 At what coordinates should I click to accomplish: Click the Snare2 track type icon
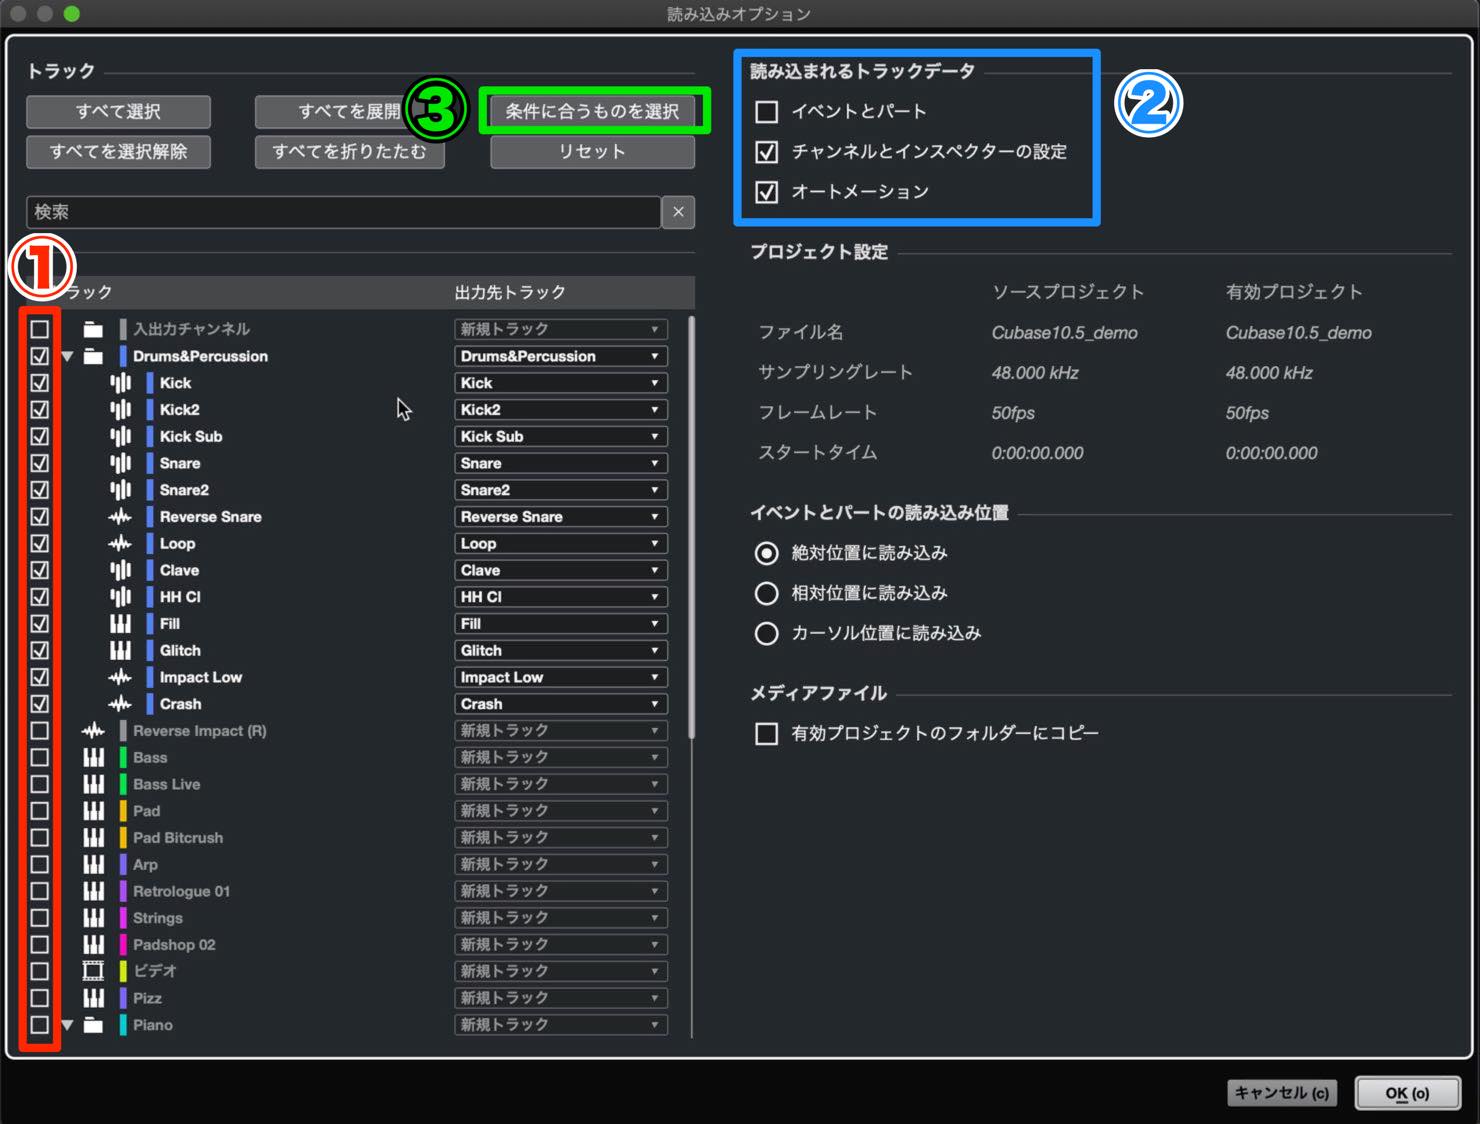[x=120, y=490]
